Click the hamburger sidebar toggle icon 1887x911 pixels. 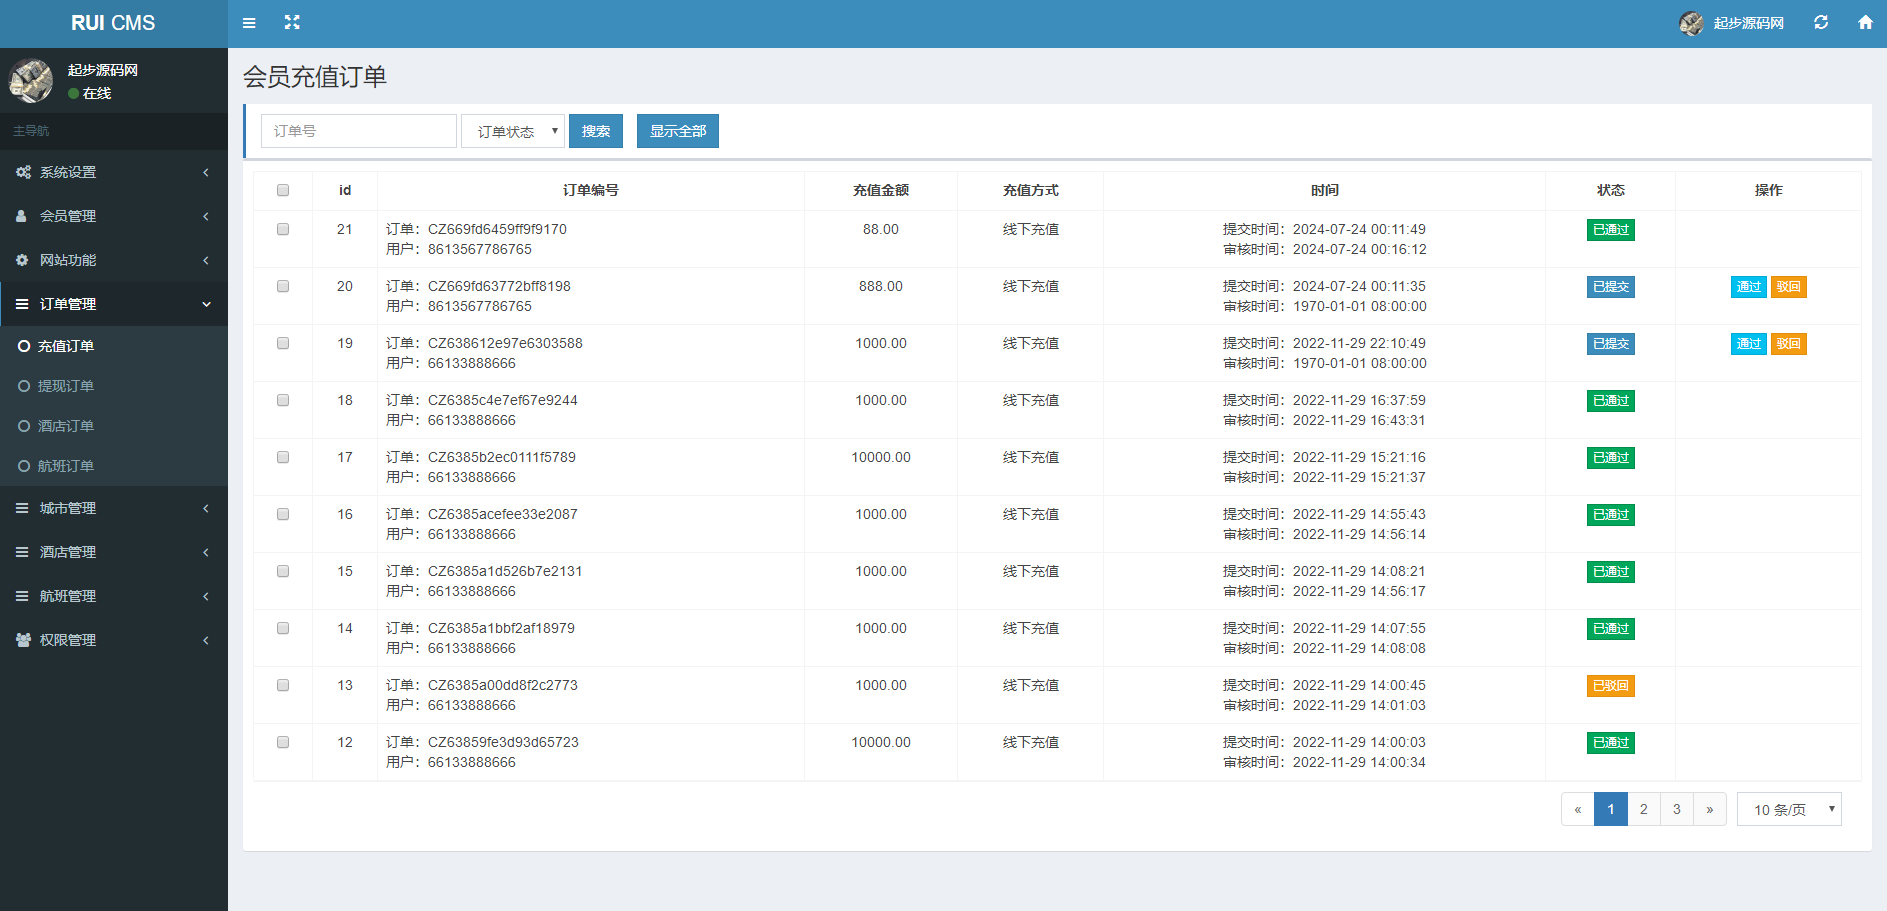click(249, 23)
